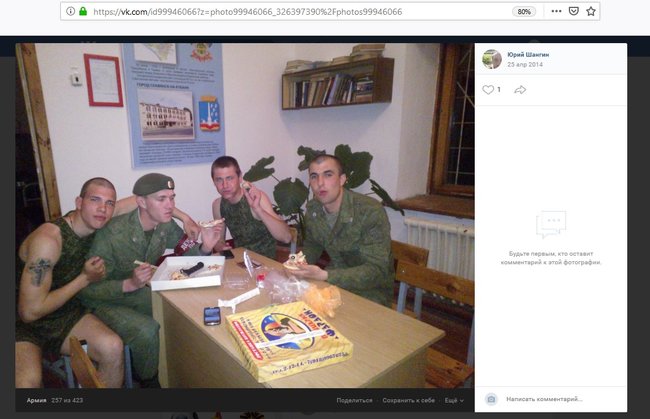Reset zoom using the 80% badge

point(522,11)
